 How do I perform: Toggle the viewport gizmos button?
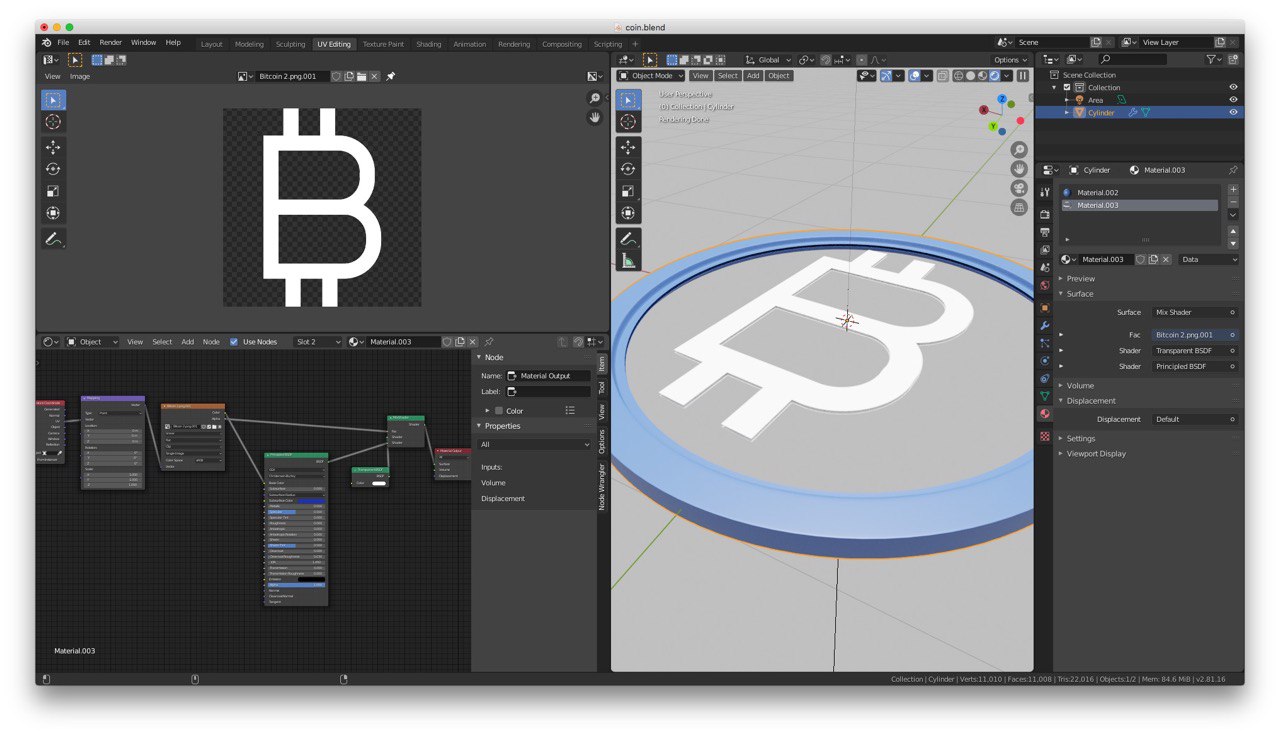(x=885, y=75)
